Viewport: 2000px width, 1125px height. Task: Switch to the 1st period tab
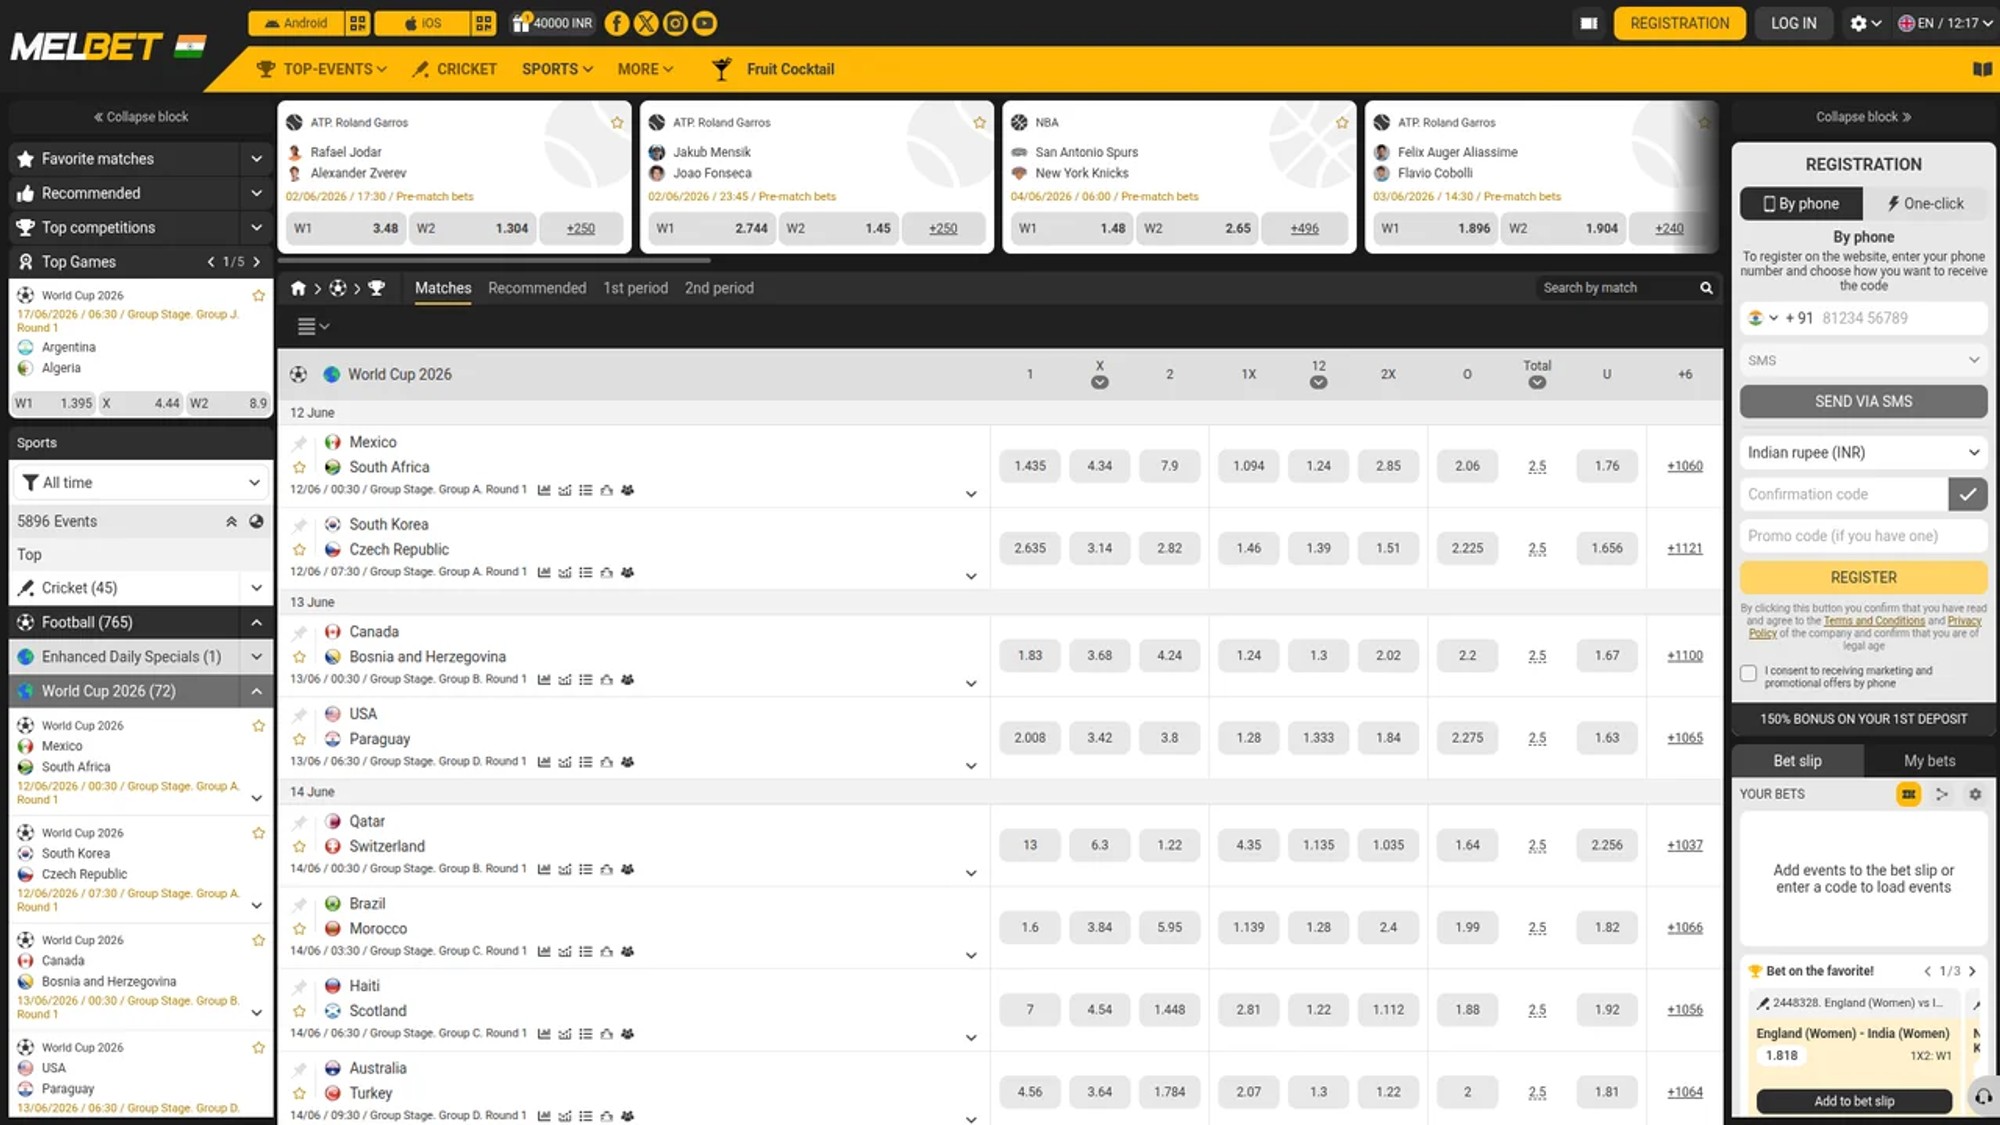tap(635, 288)
